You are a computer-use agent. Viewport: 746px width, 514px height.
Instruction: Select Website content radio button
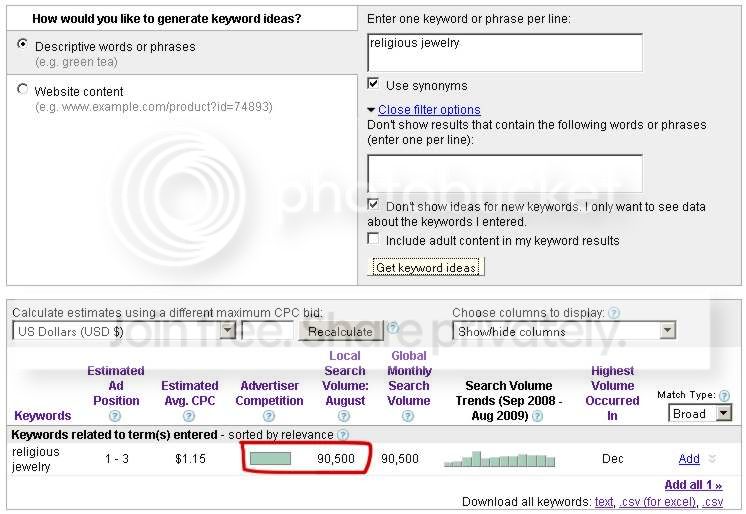point(22,89)
